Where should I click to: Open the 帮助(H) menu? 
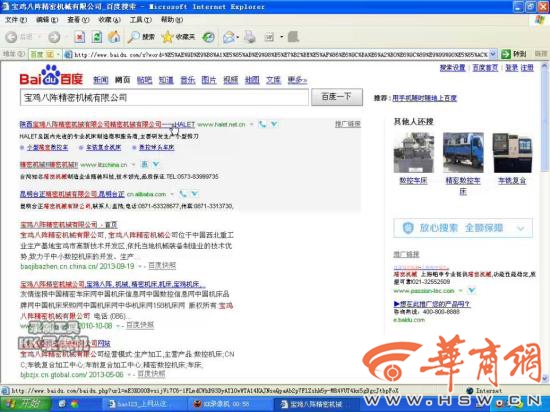(x=172, y=20)
